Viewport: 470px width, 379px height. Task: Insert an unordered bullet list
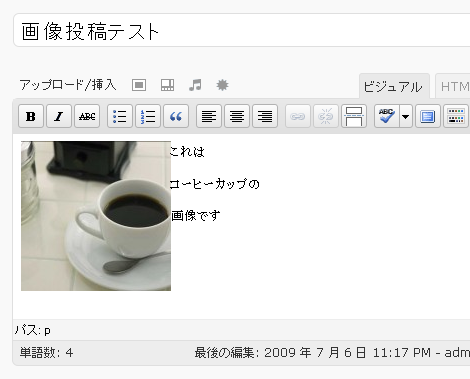click(120, 116)
